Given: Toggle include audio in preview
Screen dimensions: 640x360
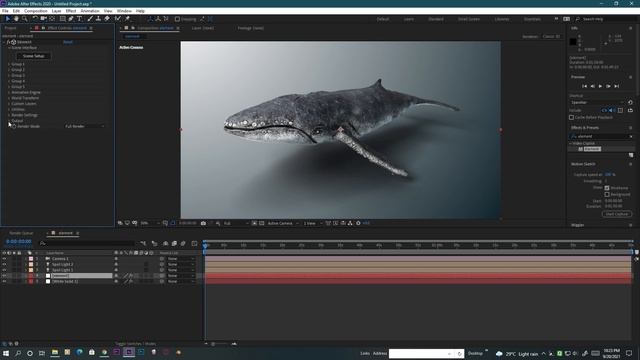Looking at the screenshot, I should click(x=611, y=110).
